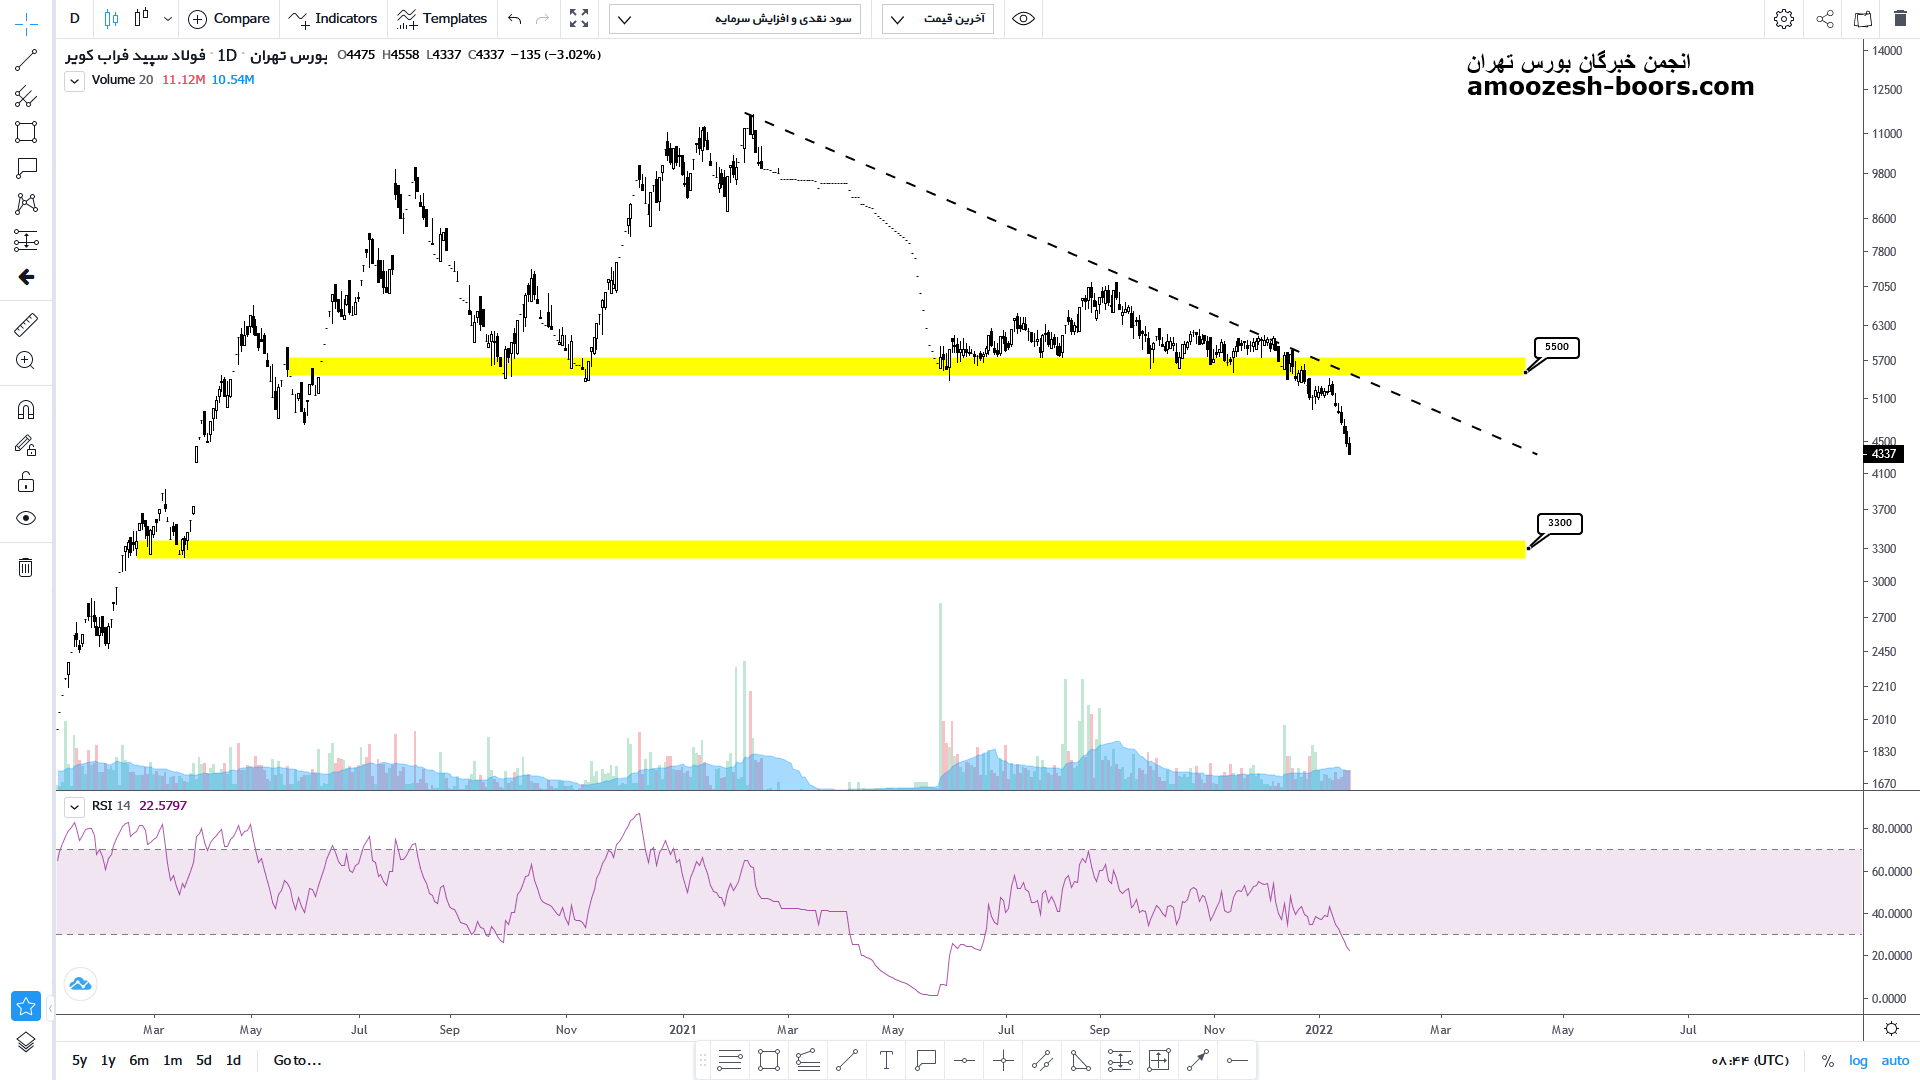Image resolution: width=1920 pixels, height=1080 pixels.
Task: Select the trend line drawing tool
Action: [x=26, y=61]
